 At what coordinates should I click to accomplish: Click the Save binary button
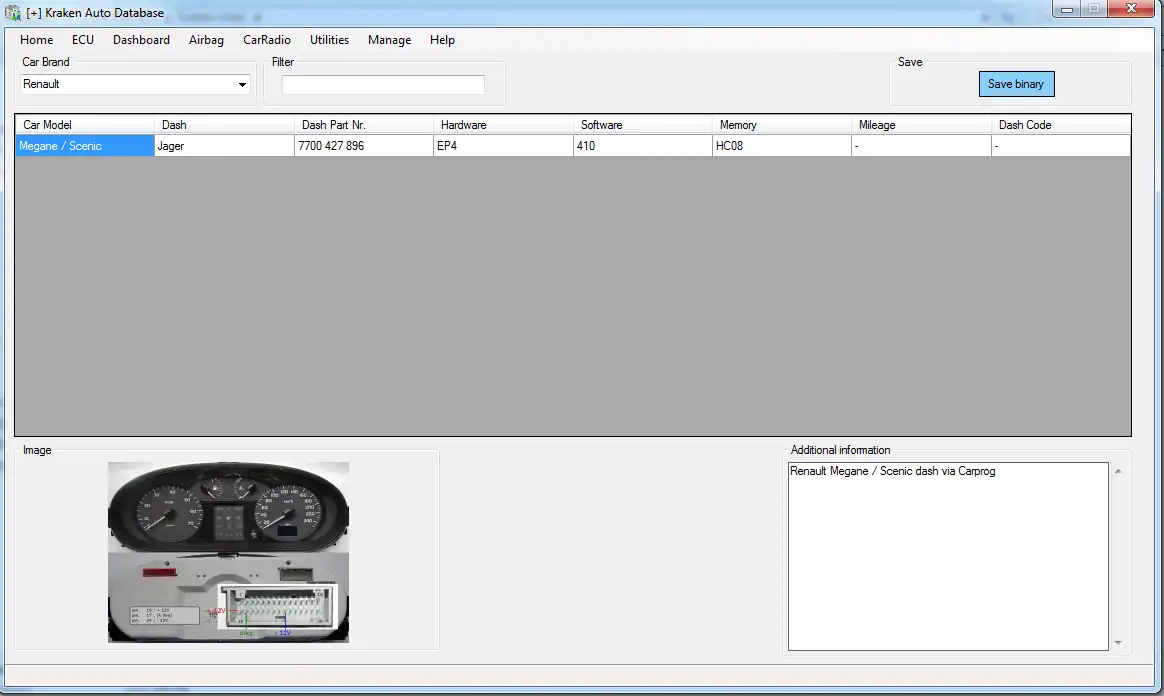1016,84
